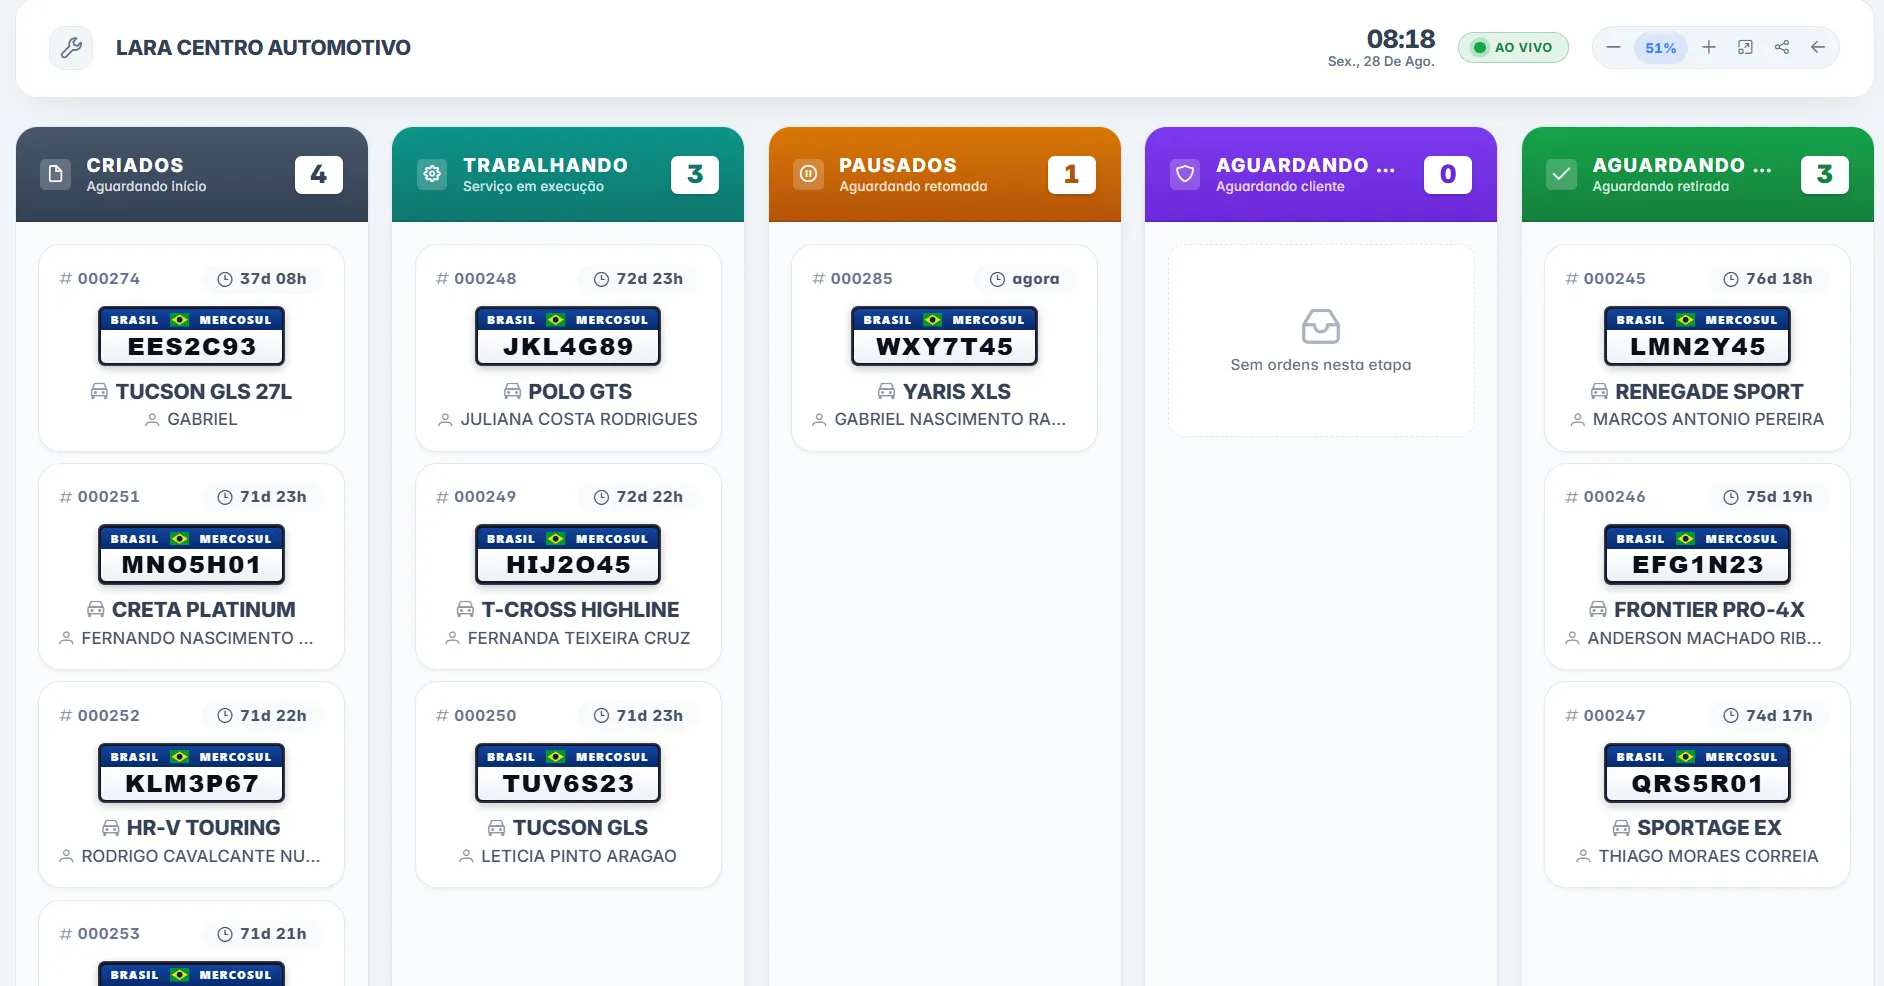Select the CRIADOS column header title
Screen dimensions: 1884x986
pos(135,165)
